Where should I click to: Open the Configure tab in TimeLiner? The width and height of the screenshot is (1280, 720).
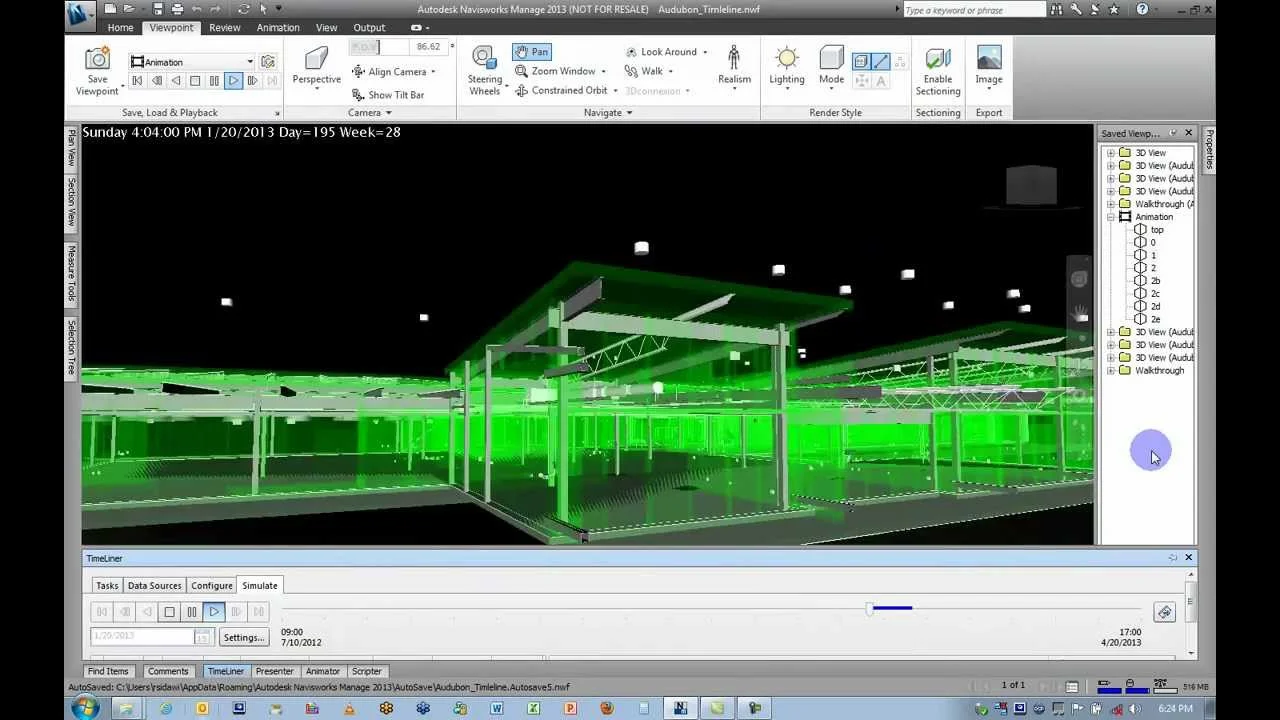click(x=211, y=585)
